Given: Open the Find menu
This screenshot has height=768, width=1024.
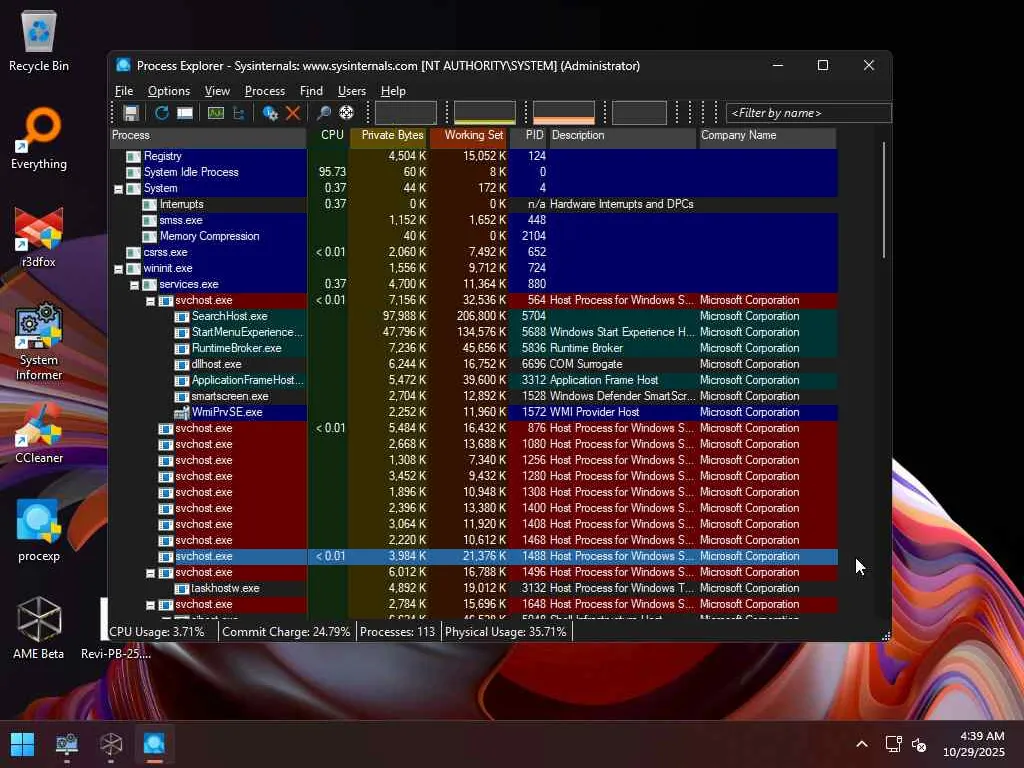Looking at the screenshot, I should [x=311, y=91].
